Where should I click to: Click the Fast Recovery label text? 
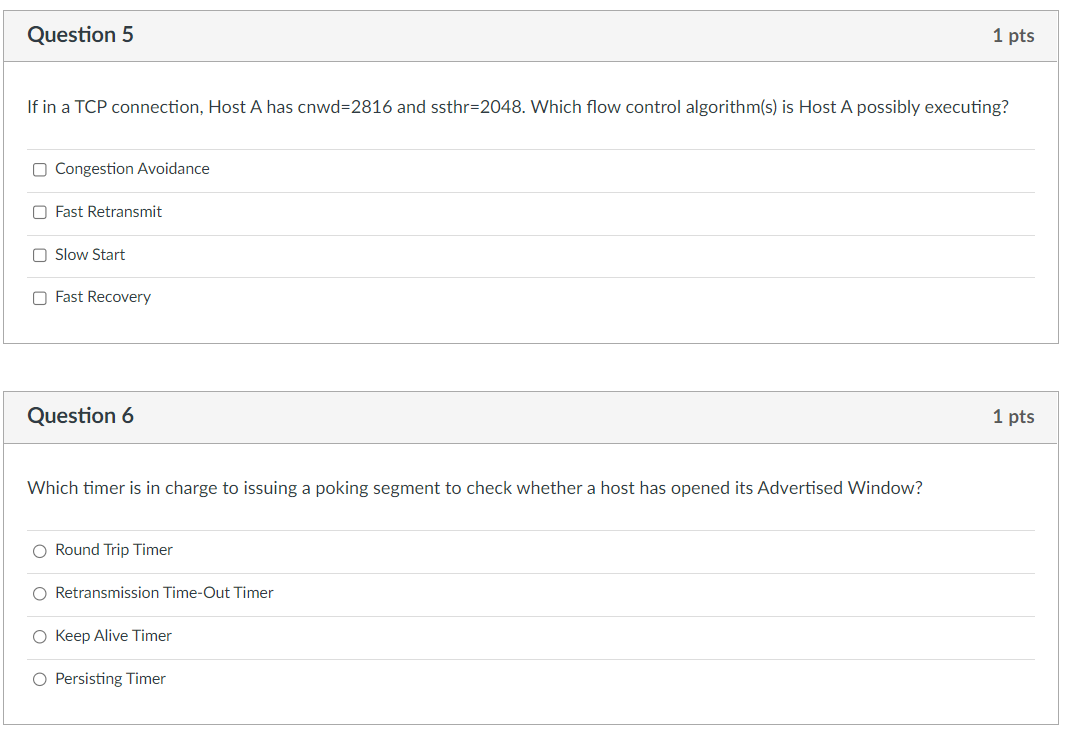point(102,297)
